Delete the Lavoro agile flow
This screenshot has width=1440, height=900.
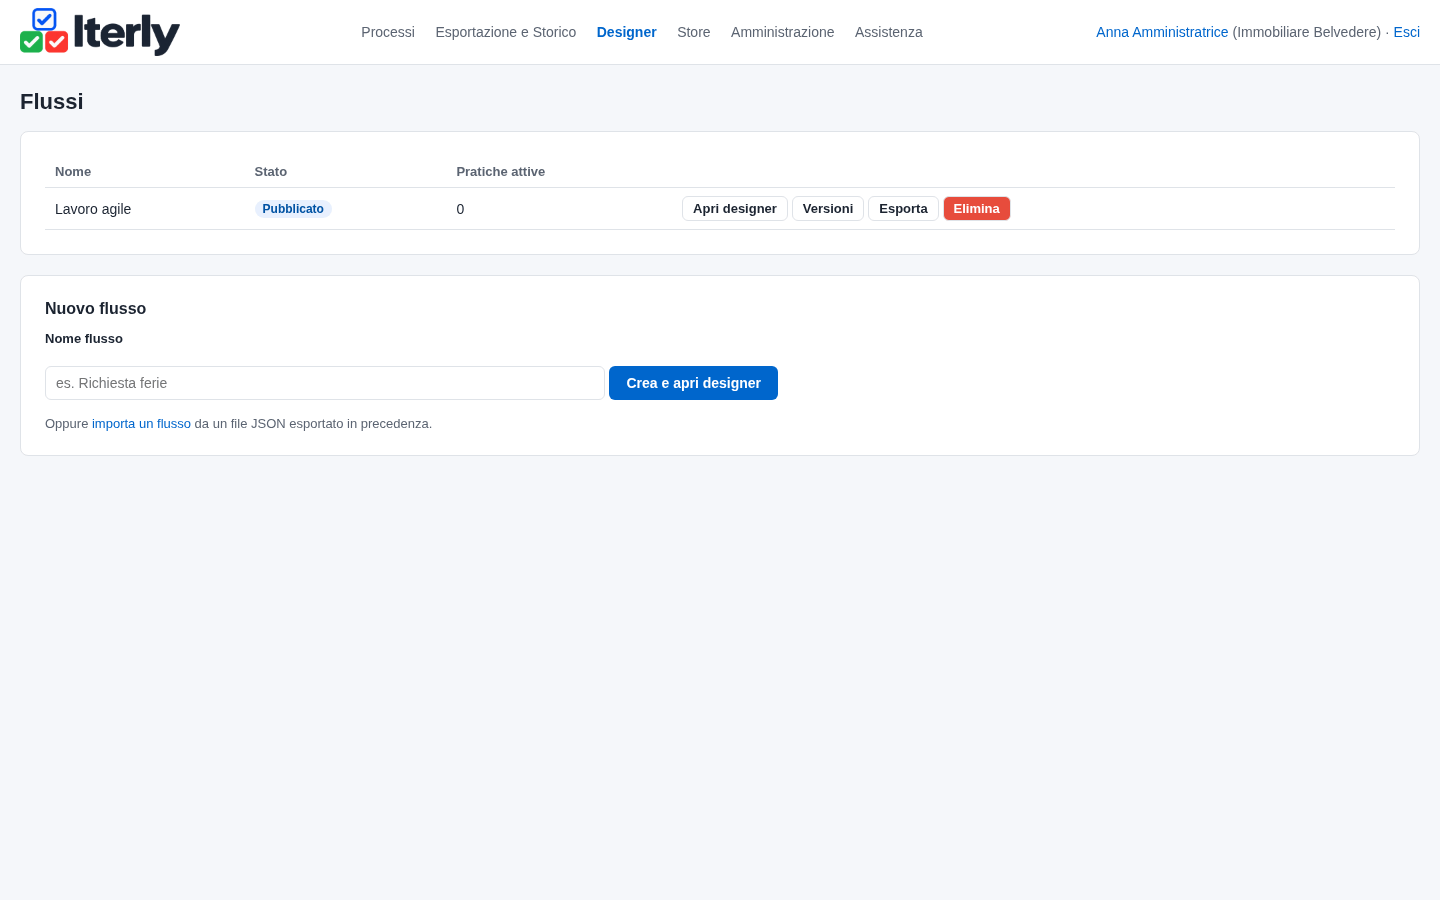tap(977, 209)
